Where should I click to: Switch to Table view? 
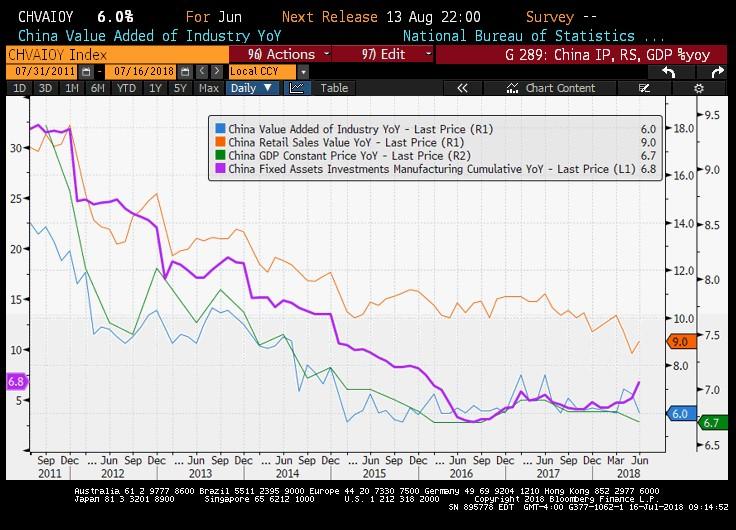pyautogui.click(x=334, y=88)
